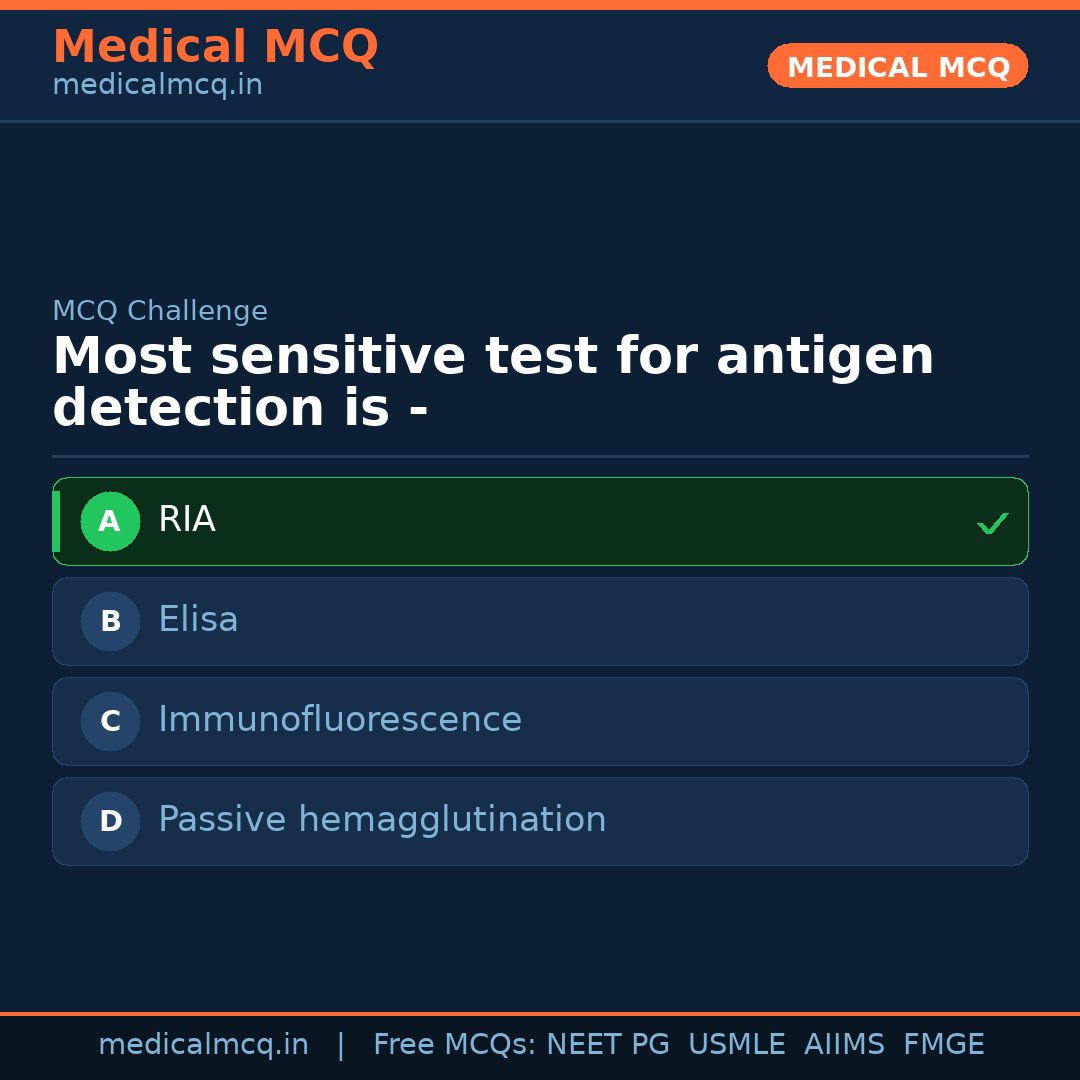Choose the Elisa answer option

click(x=198, y=620)
